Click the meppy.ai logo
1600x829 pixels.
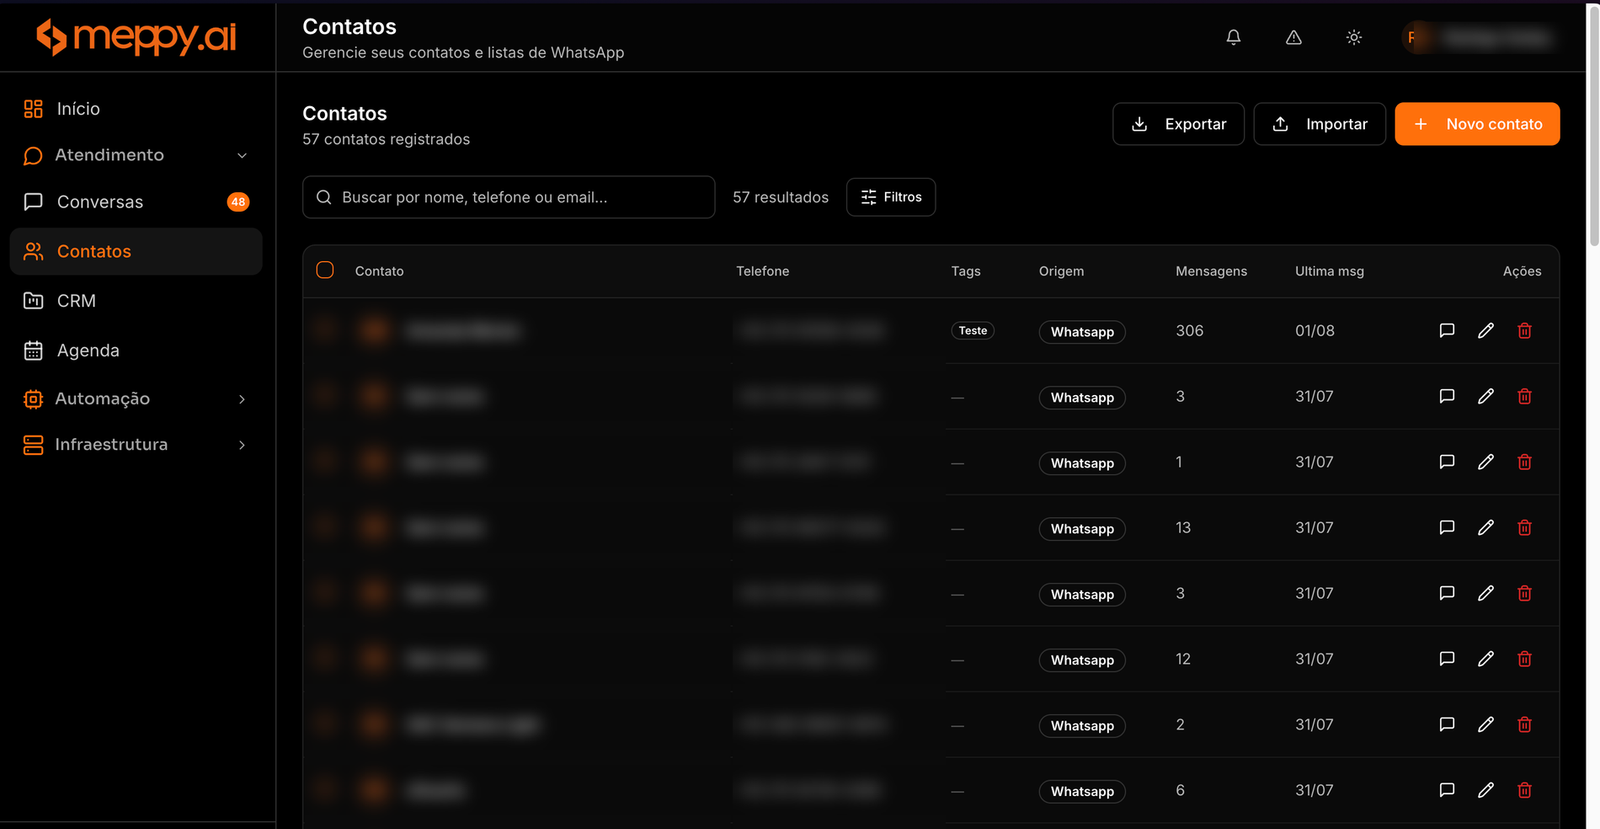136,37
